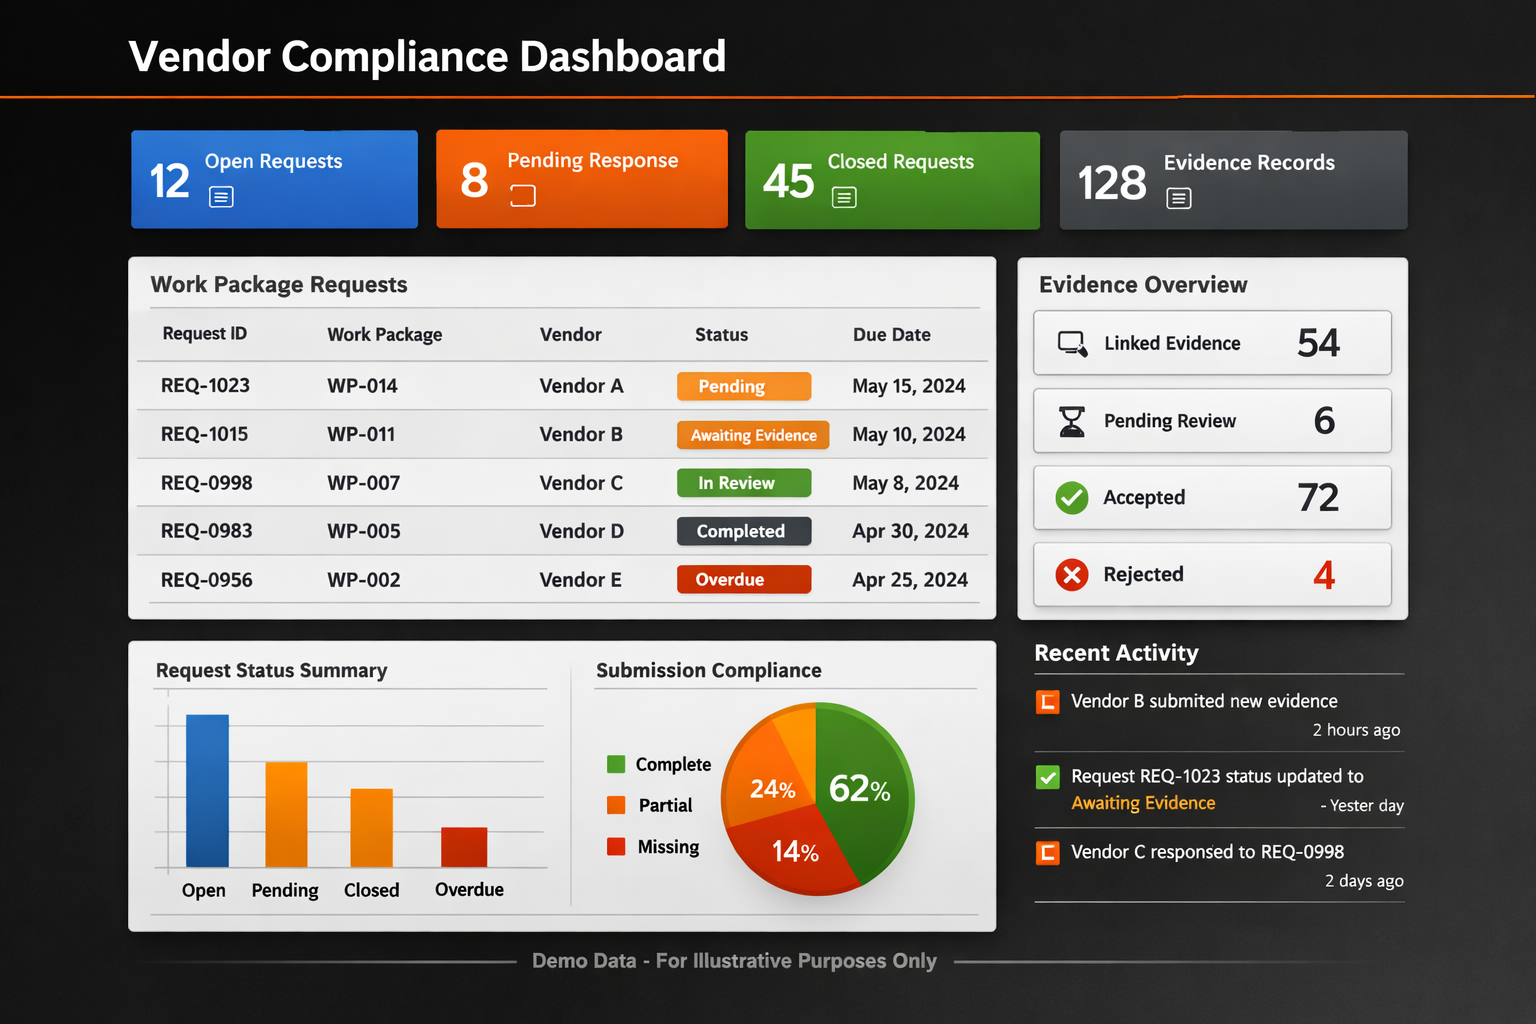The height and width of the screenshot is (1024, 1536).
Task: Click the Pending status badge for REQ-1023
Action: click(x=743, y=386)
